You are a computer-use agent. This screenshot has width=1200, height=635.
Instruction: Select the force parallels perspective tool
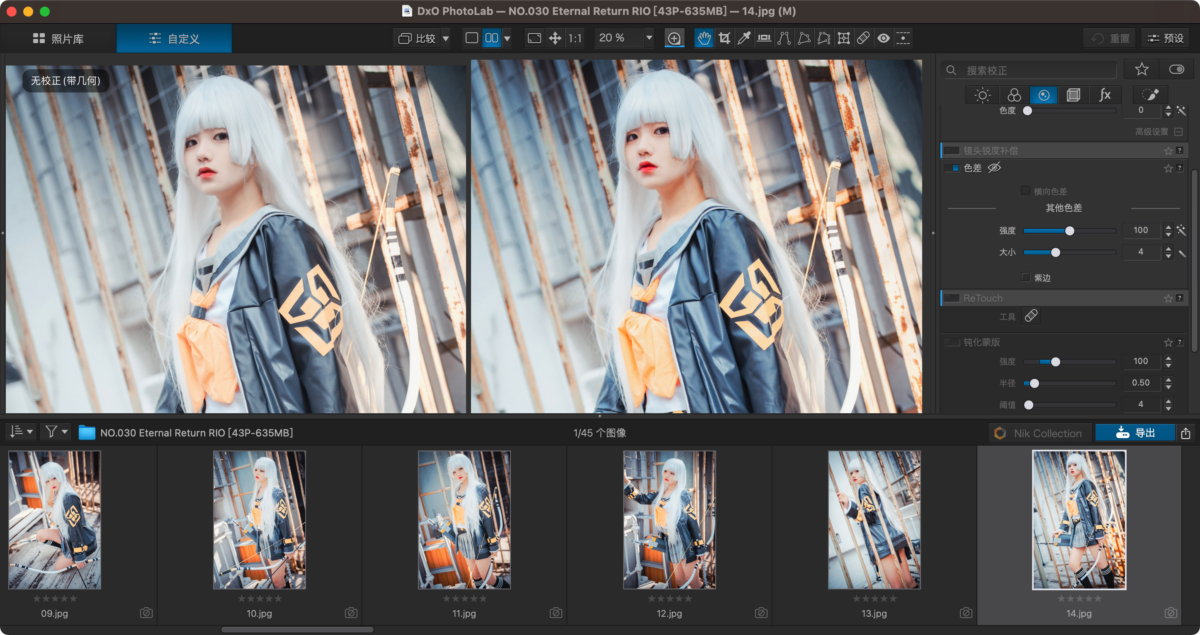[784, 38]
